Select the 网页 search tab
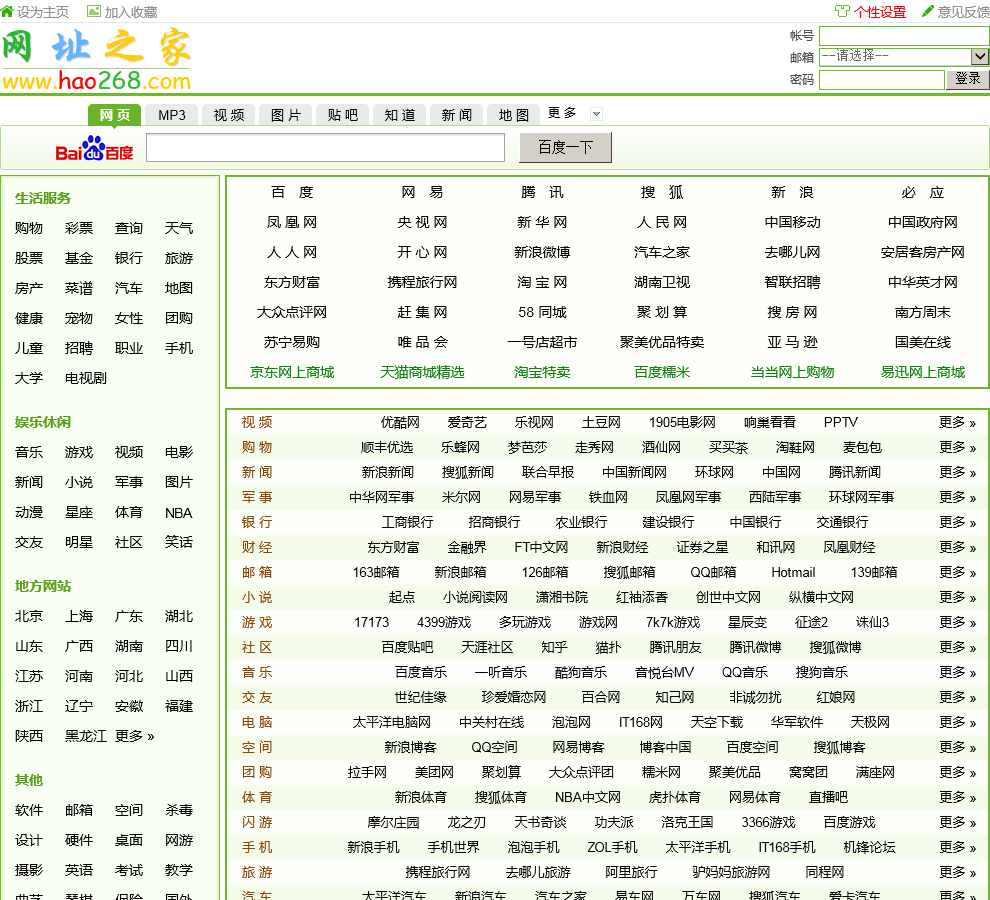The image size is (990, 900). point(114,115)
